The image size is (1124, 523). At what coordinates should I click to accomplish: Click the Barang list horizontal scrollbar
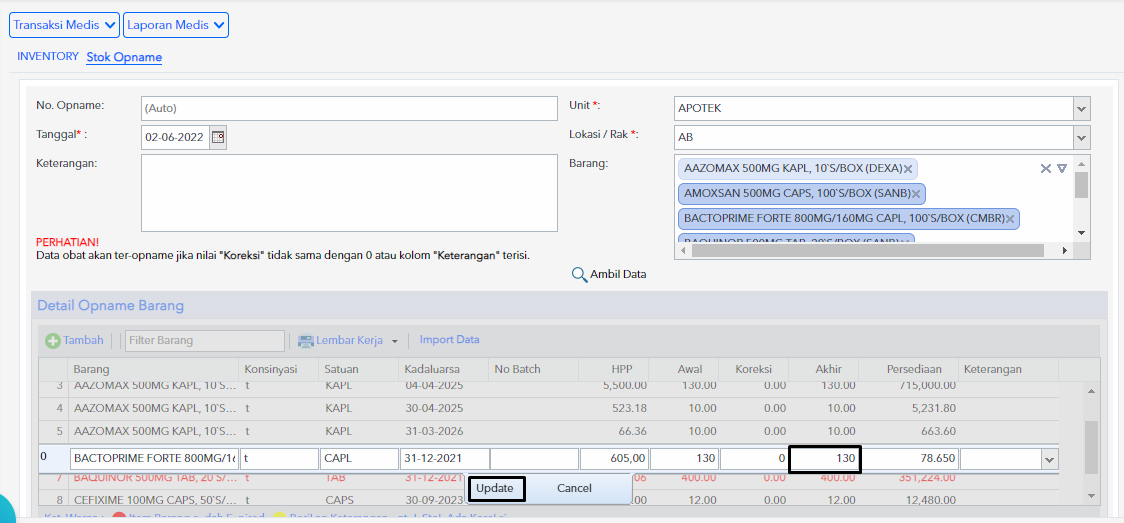pos(867,250)
